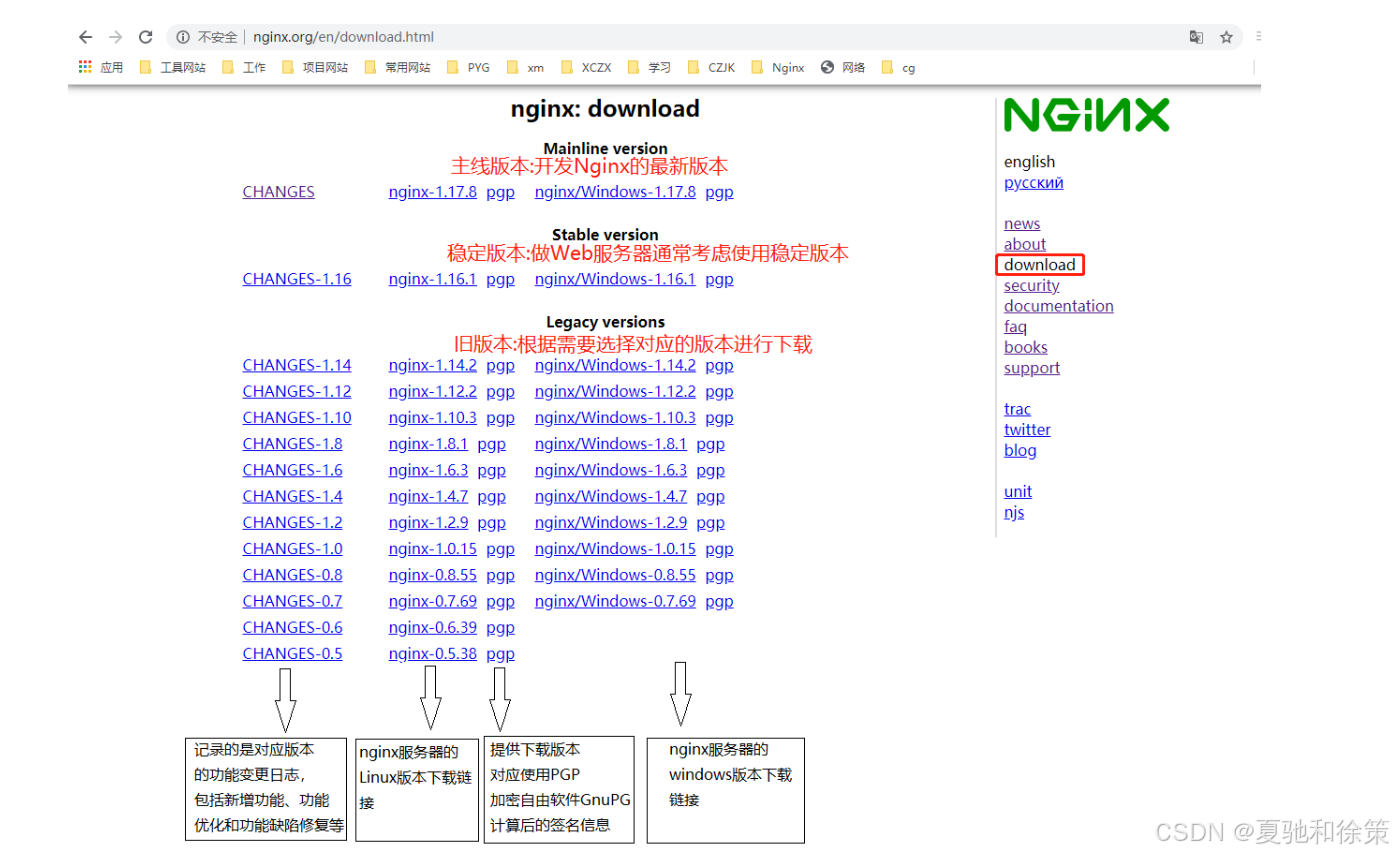This screenshot has width=1393, height=855.
Task: Download nginx/Windows-0.7.69
Action: tap(615, 601)
